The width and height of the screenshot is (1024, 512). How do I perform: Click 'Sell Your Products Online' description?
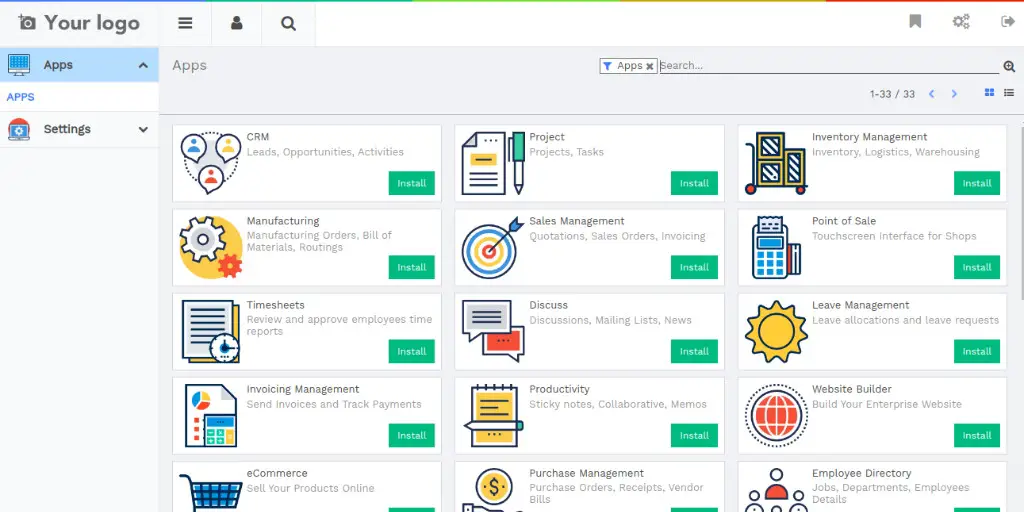pos(310,488)
